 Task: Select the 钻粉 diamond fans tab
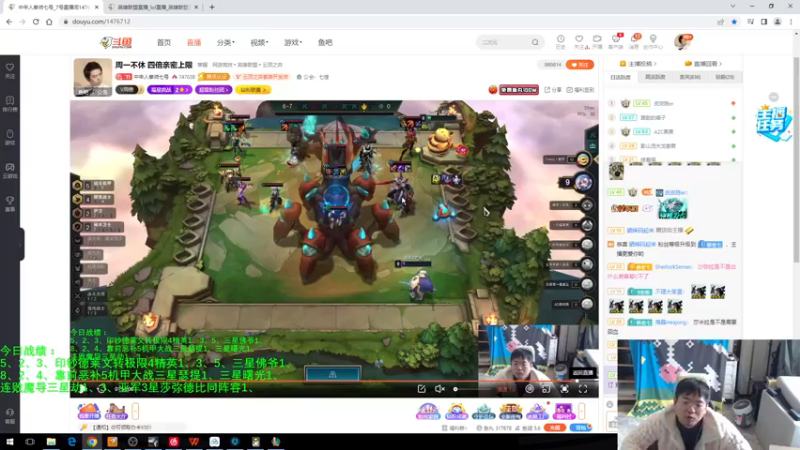(x=724, y=77)
